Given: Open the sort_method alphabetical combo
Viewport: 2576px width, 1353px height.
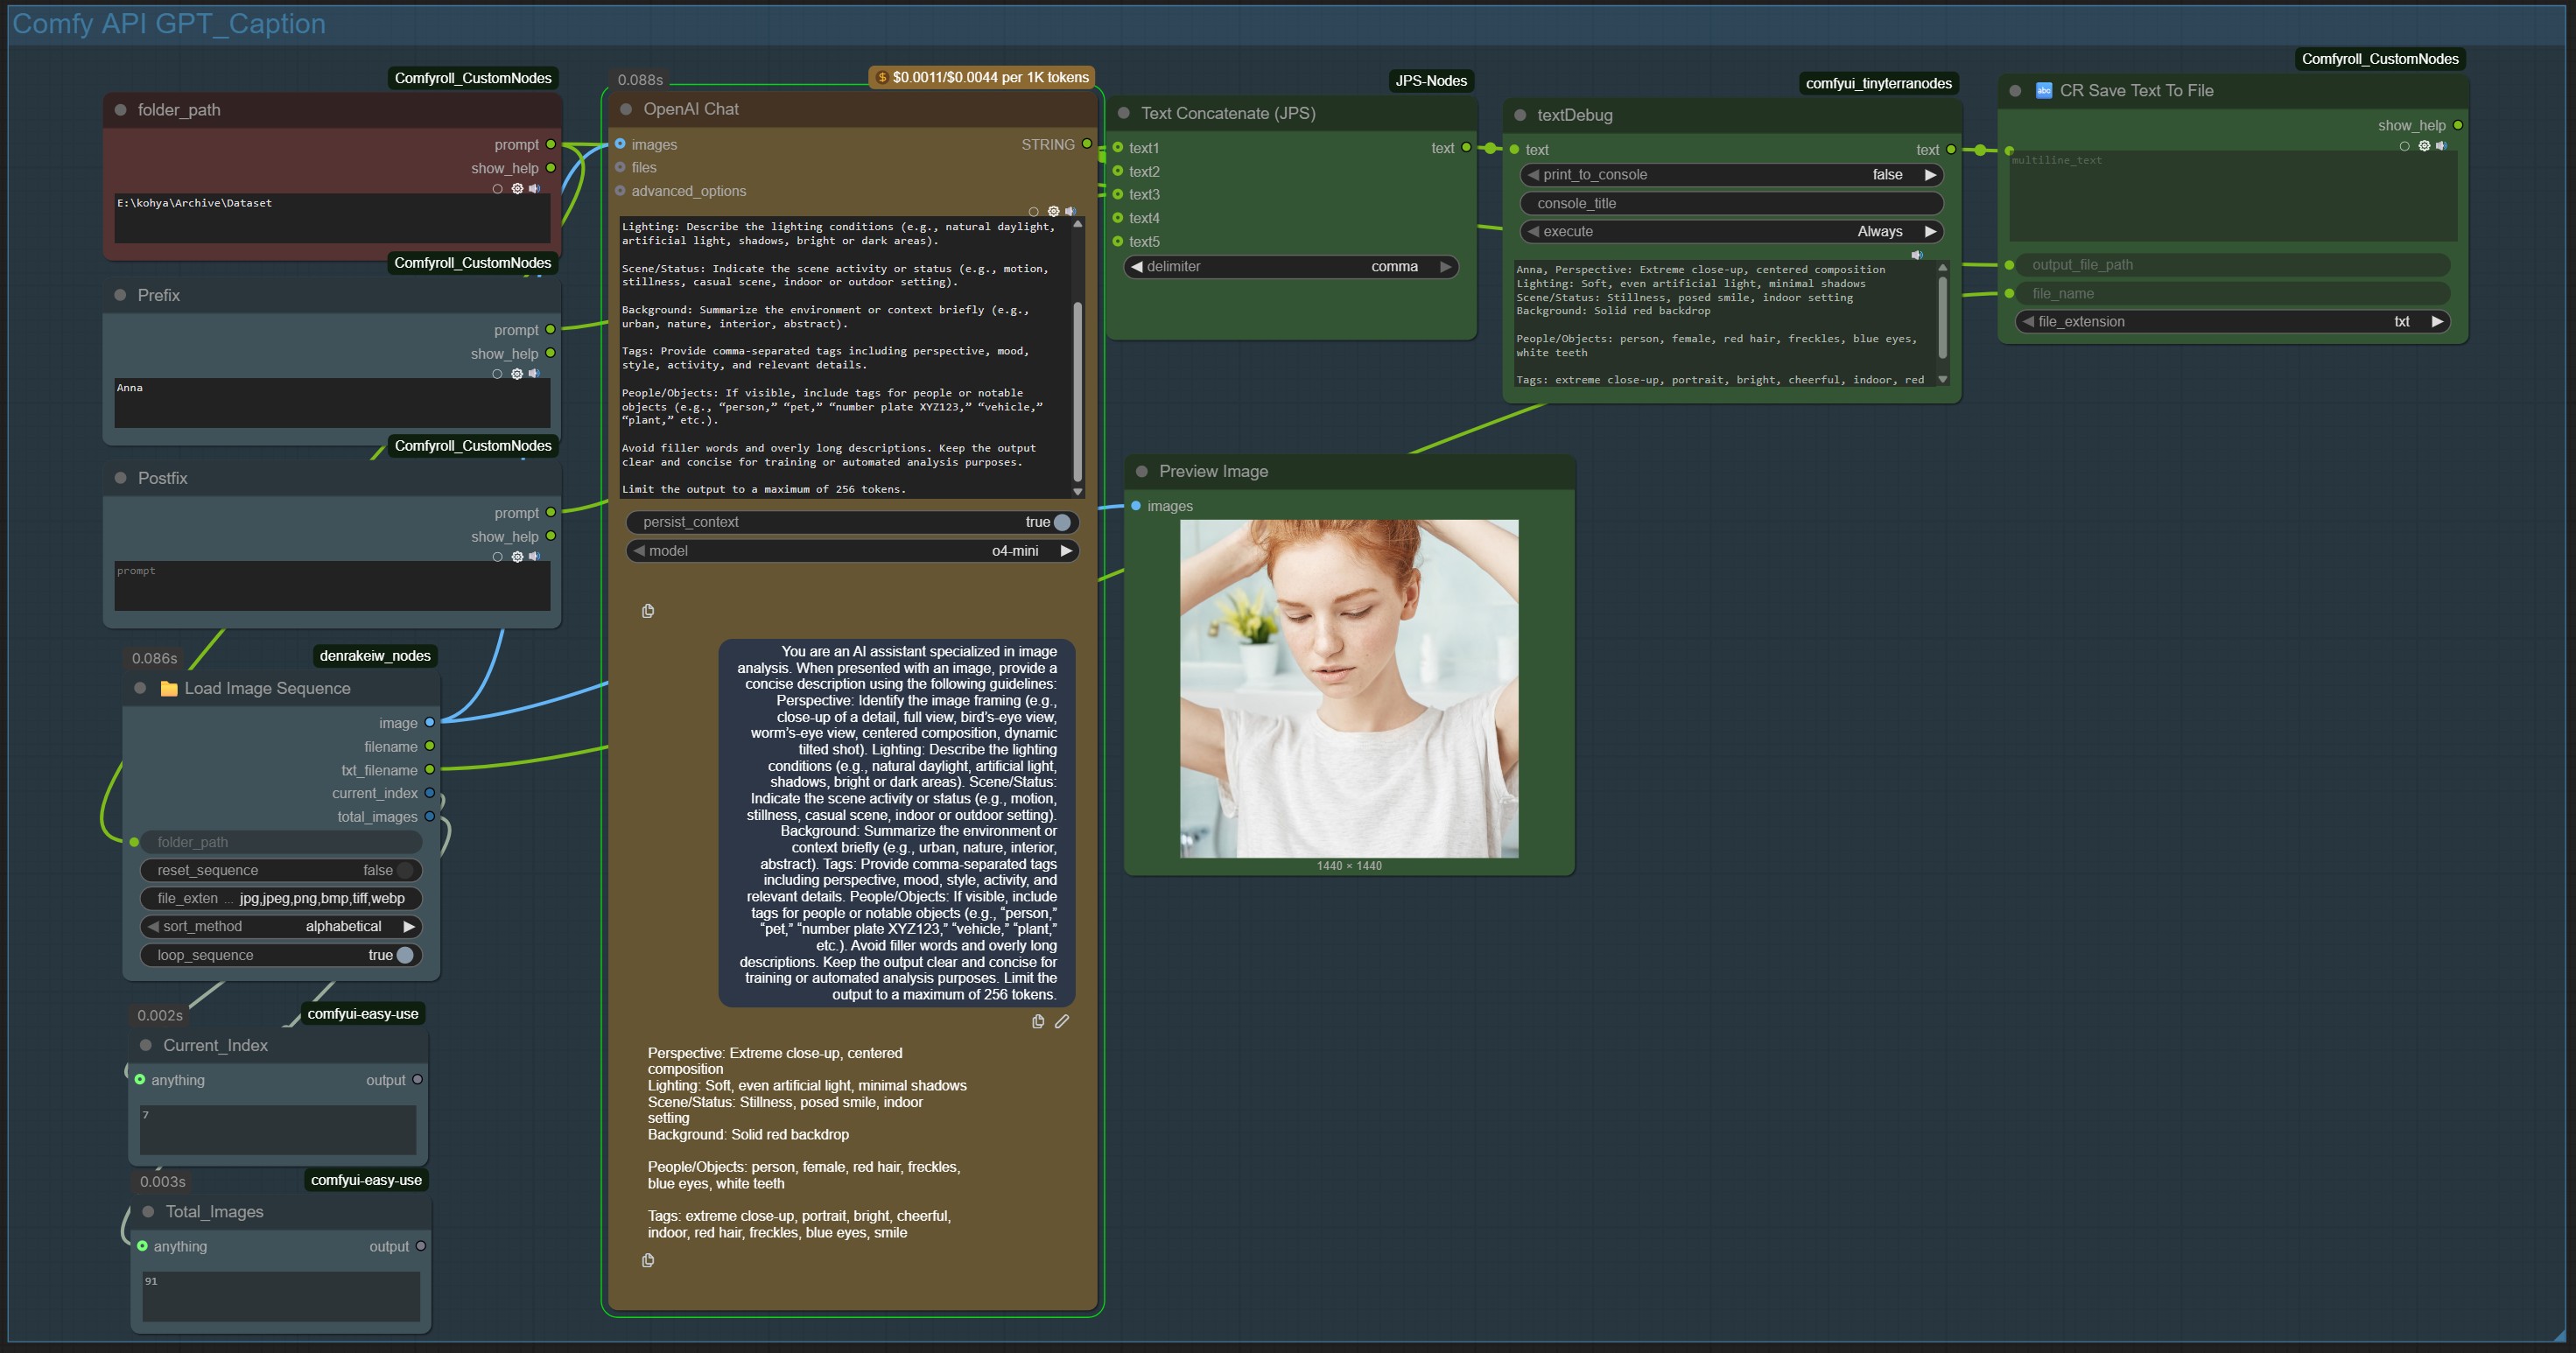Looking at the screenshot, I should click(342, 926).
